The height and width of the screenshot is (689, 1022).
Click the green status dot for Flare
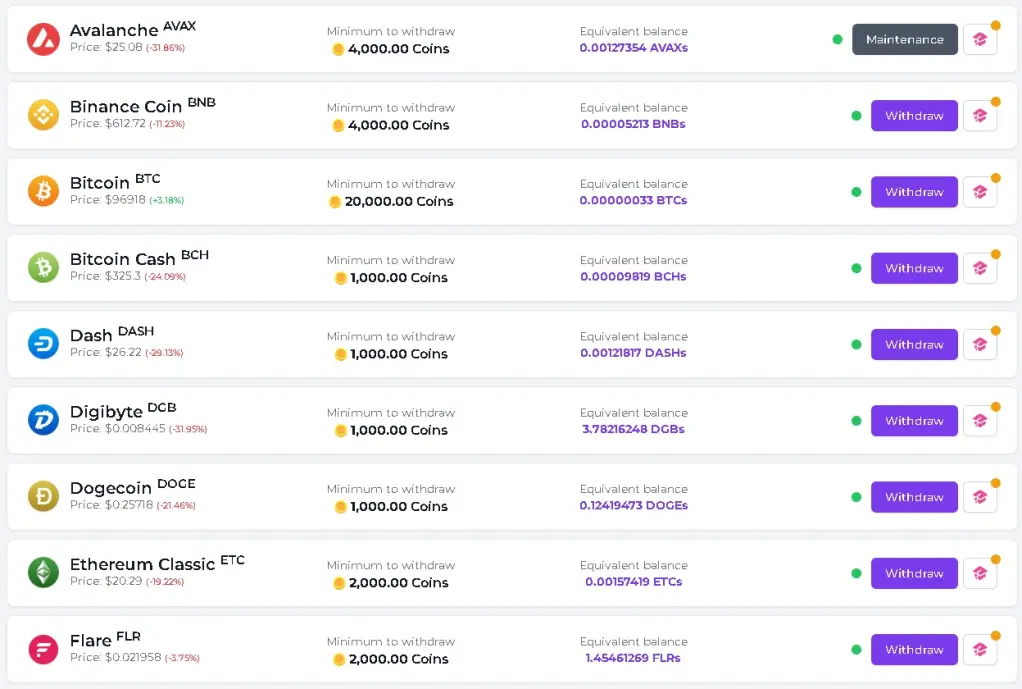[856, 649]
